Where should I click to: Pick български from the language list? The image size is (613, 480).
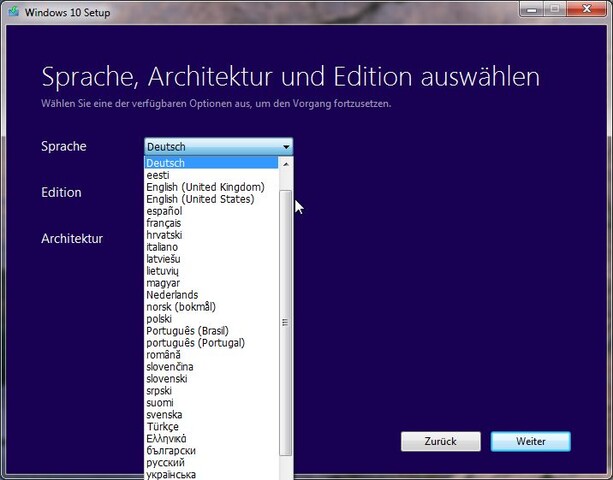[212, 451]
